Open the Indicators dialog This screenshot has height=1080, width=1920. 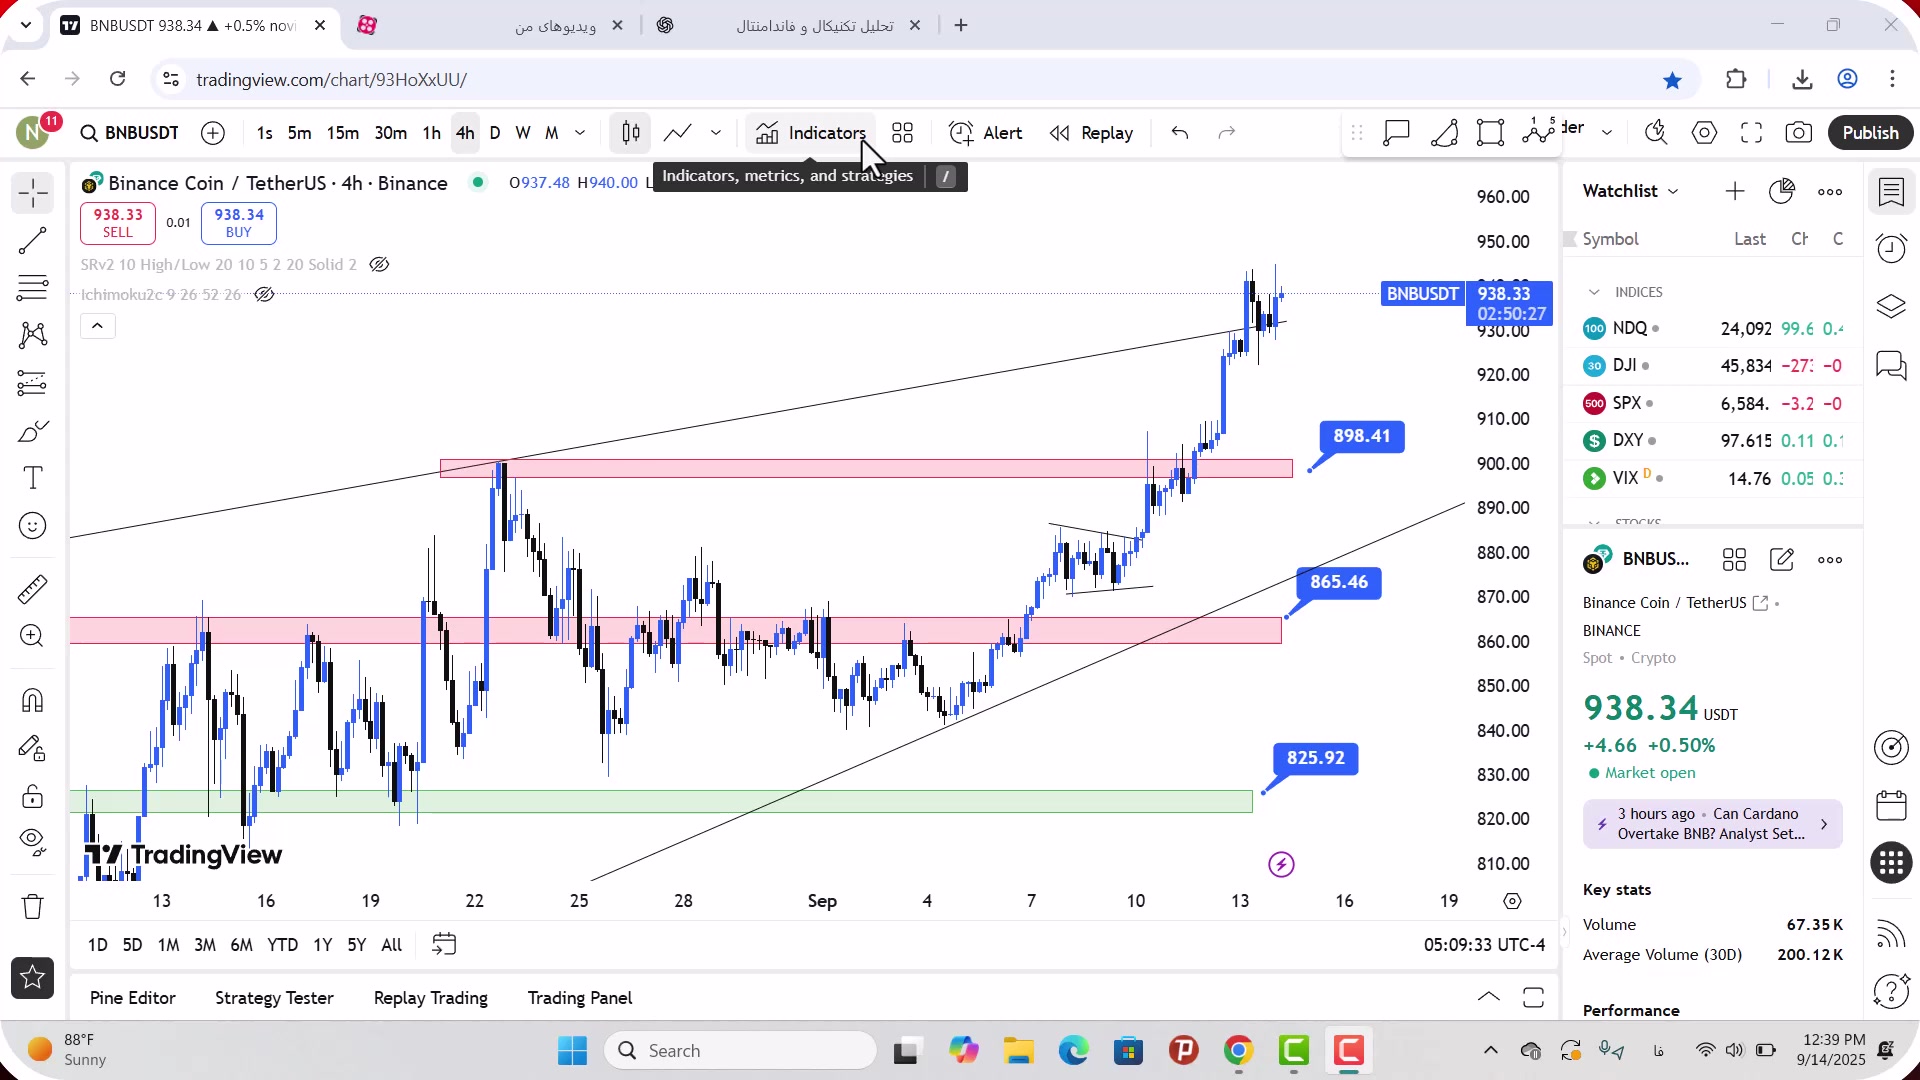coord(811,133)
